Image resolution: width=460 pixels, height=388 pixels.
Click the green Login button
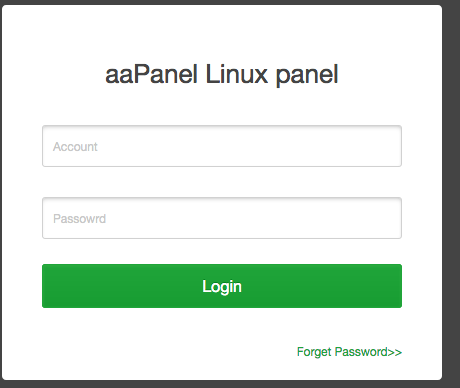pyautogui.click(x=222, y=286)
